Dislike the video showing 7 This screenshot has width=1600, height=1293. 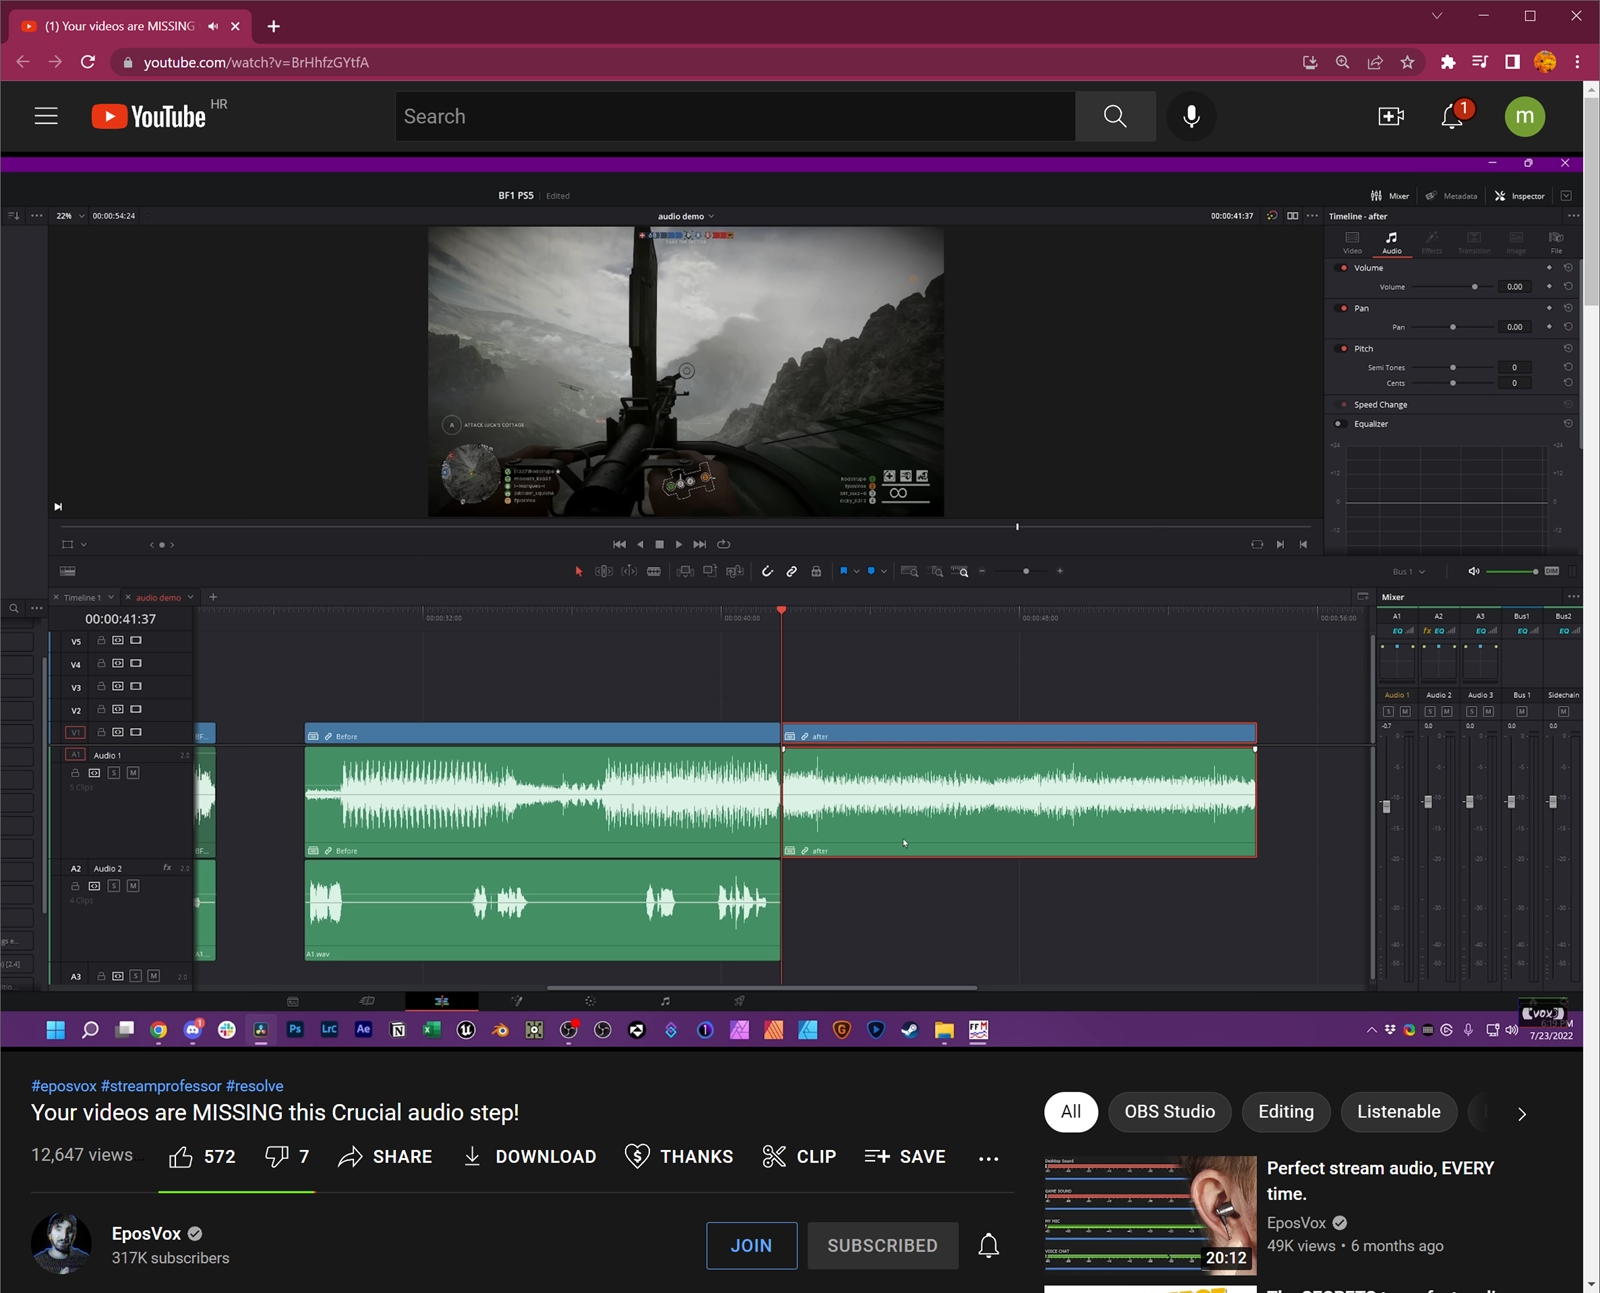tap(287, 1157)
